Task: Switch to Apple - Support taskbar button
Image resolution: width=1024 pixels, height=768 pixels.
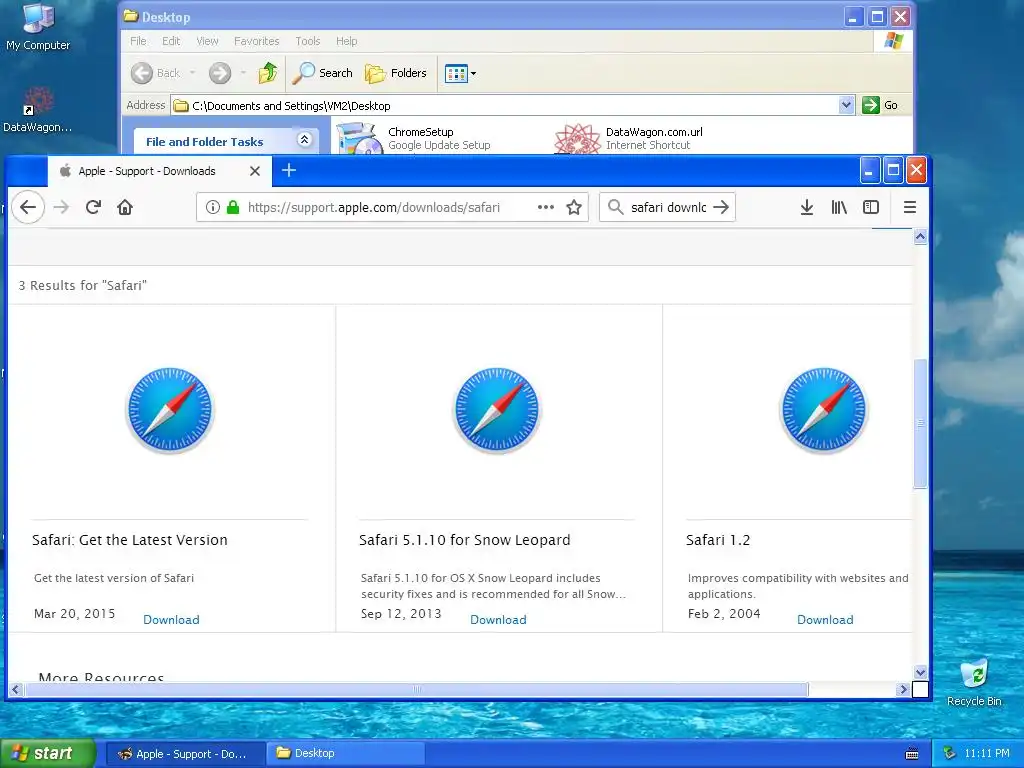Action: (184, 754)
